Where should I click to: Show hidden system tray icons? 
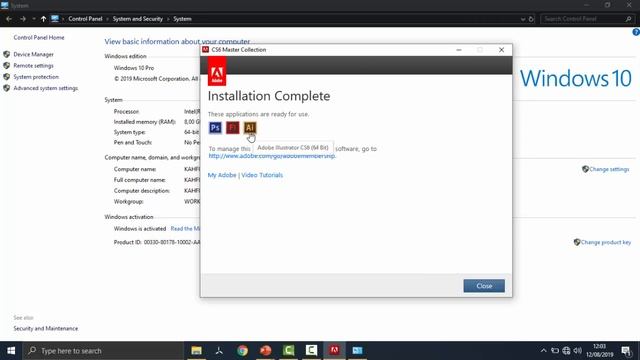(543, 351)
